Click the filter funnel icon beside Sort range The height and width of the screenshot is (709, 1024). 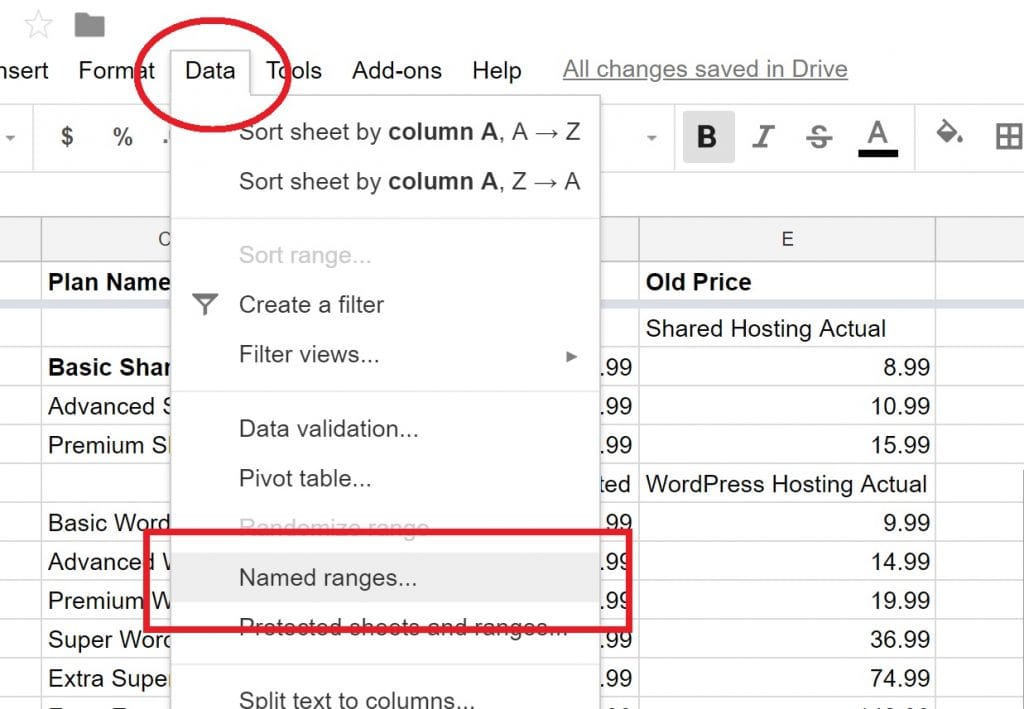coord(206,305)
